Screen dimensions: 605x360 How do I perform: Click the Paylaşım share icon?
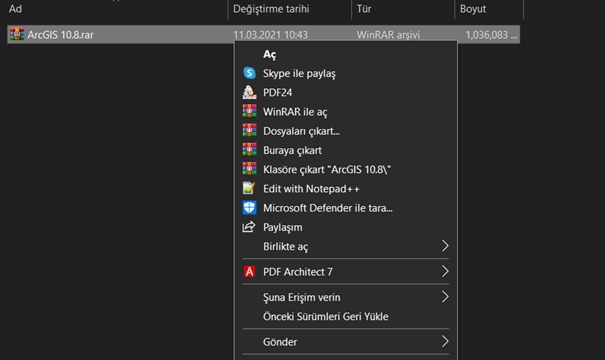point(249,227)
